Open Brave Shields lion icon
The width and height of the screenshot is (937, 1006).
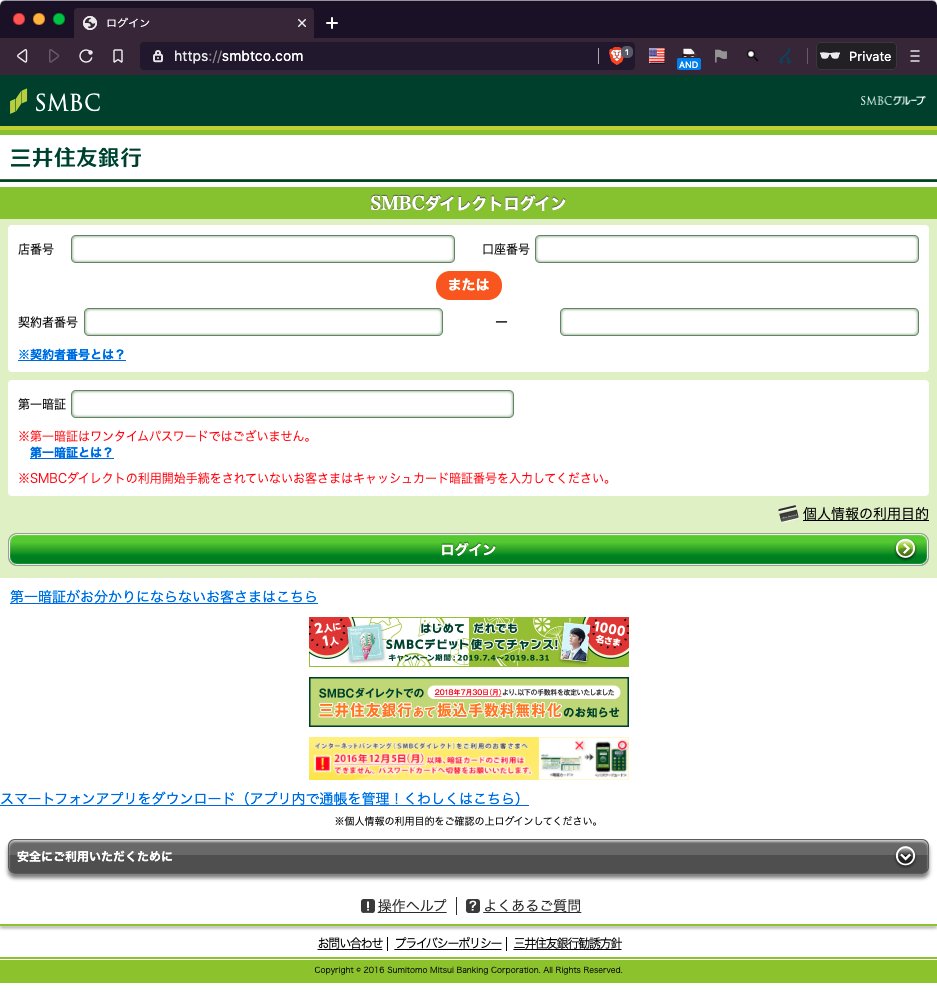click(617, 56)
